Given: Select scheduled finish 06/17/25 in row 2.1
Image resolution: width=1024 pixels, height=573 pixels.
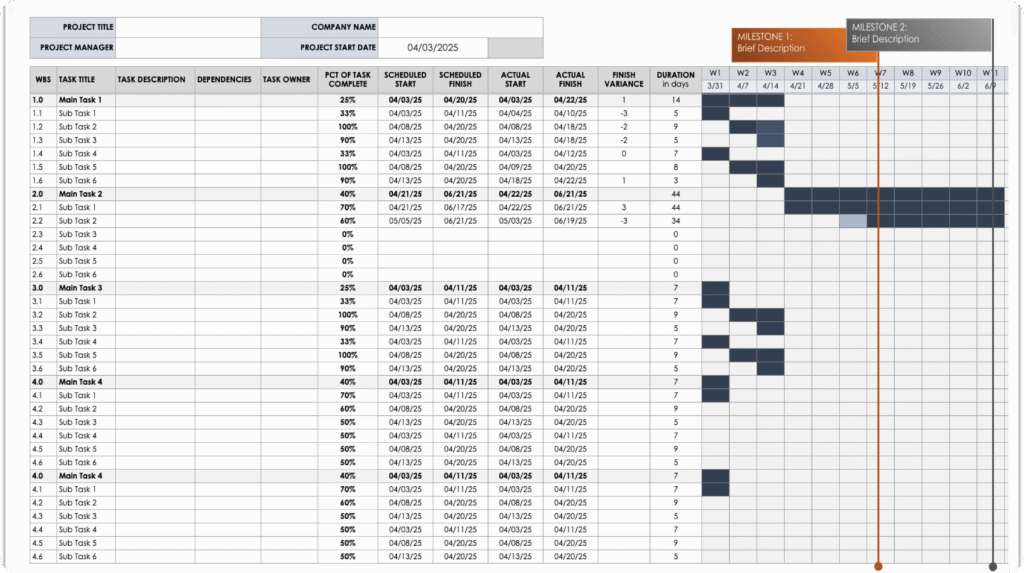Looking at the screenshot, I should coord(460,208).
